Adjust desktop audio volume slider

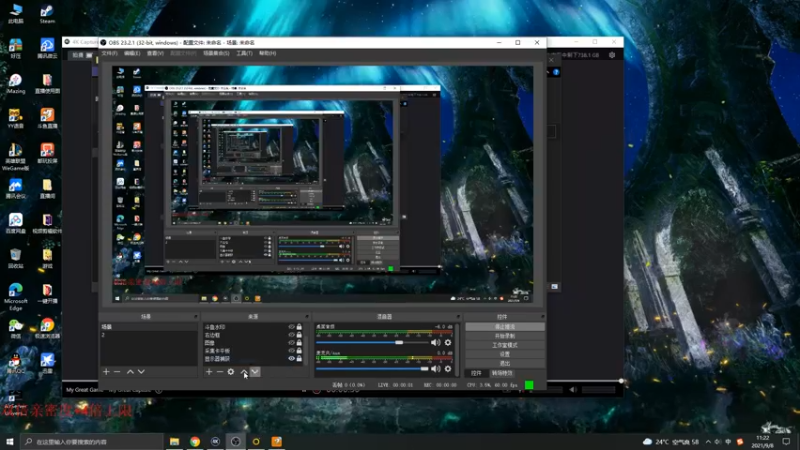click(372, 343)
